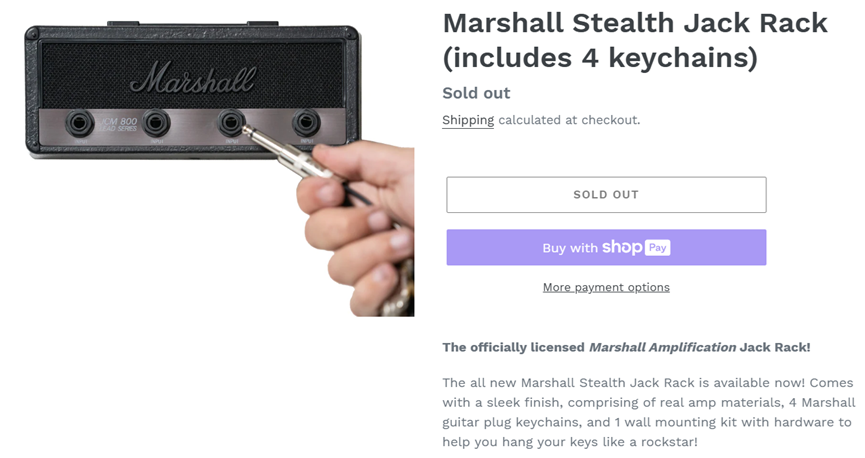Click the product description paragraph
This screenshot has height=458, width=865.
pos(648,412)
